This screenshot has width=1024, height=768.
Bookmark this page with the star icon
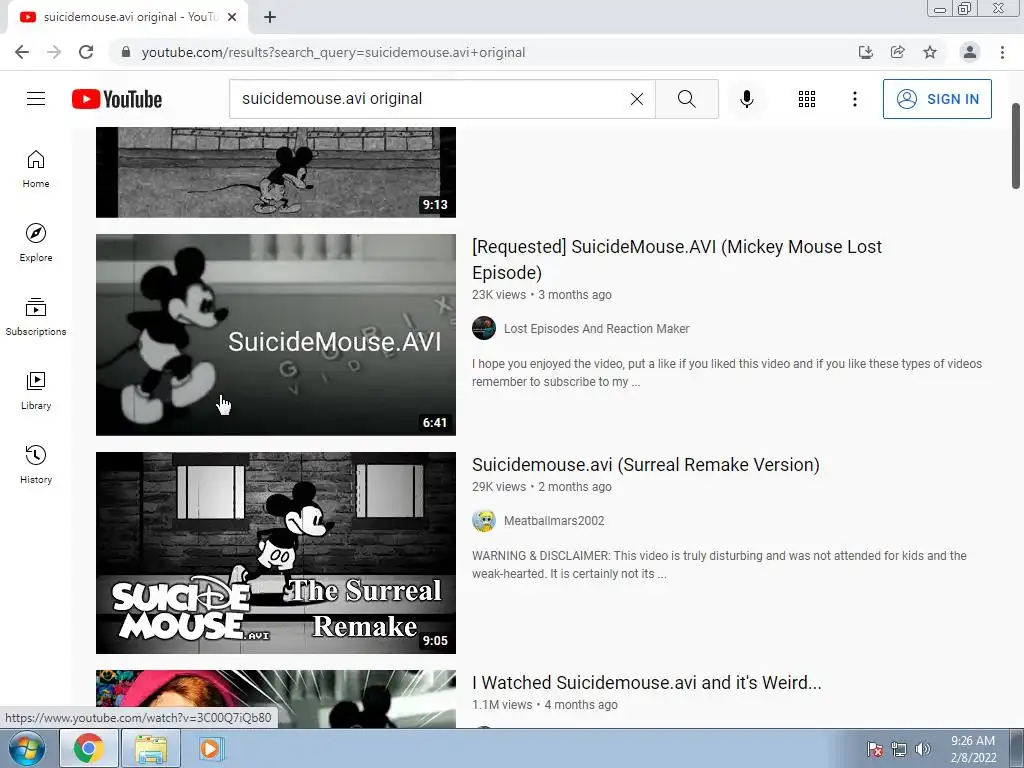[930, 52]
